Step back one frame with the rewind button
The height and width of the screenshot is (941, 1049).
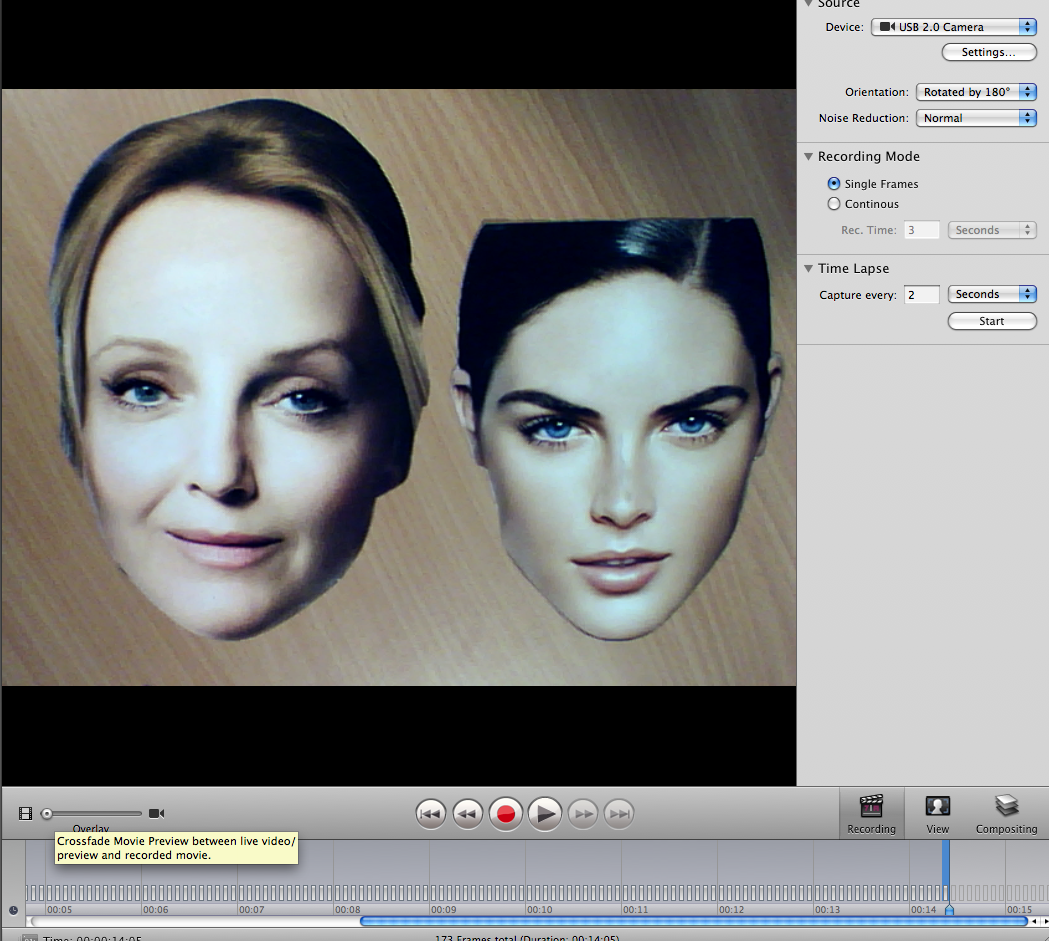tap(468, 814)
